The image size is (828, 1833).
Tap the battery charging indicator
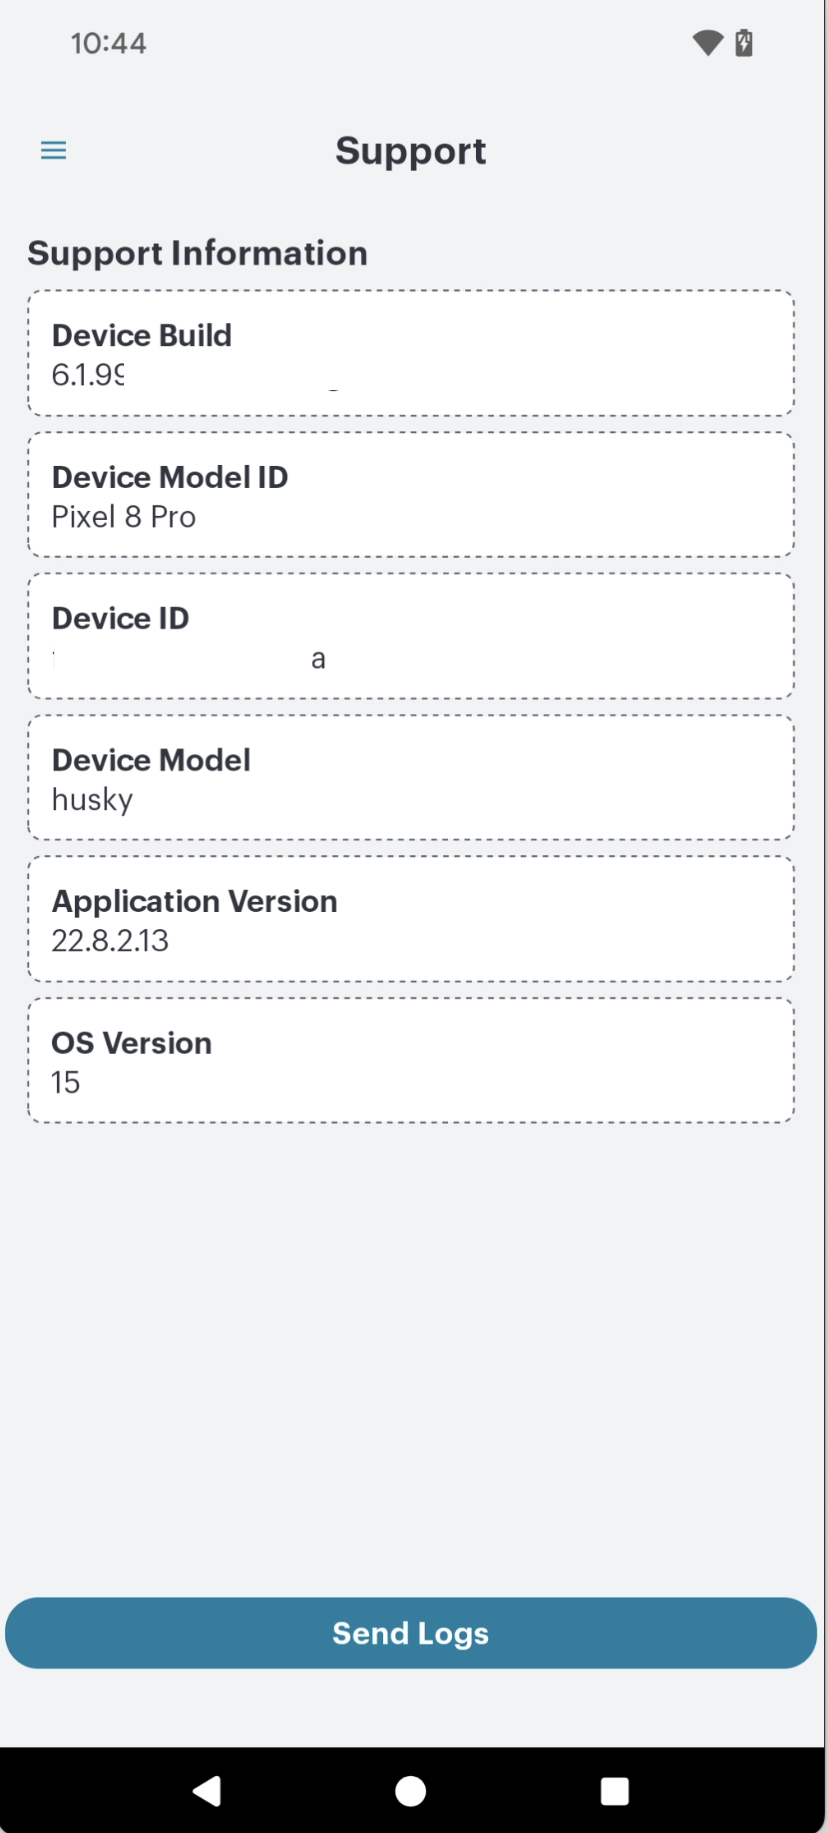coord(744,43)
